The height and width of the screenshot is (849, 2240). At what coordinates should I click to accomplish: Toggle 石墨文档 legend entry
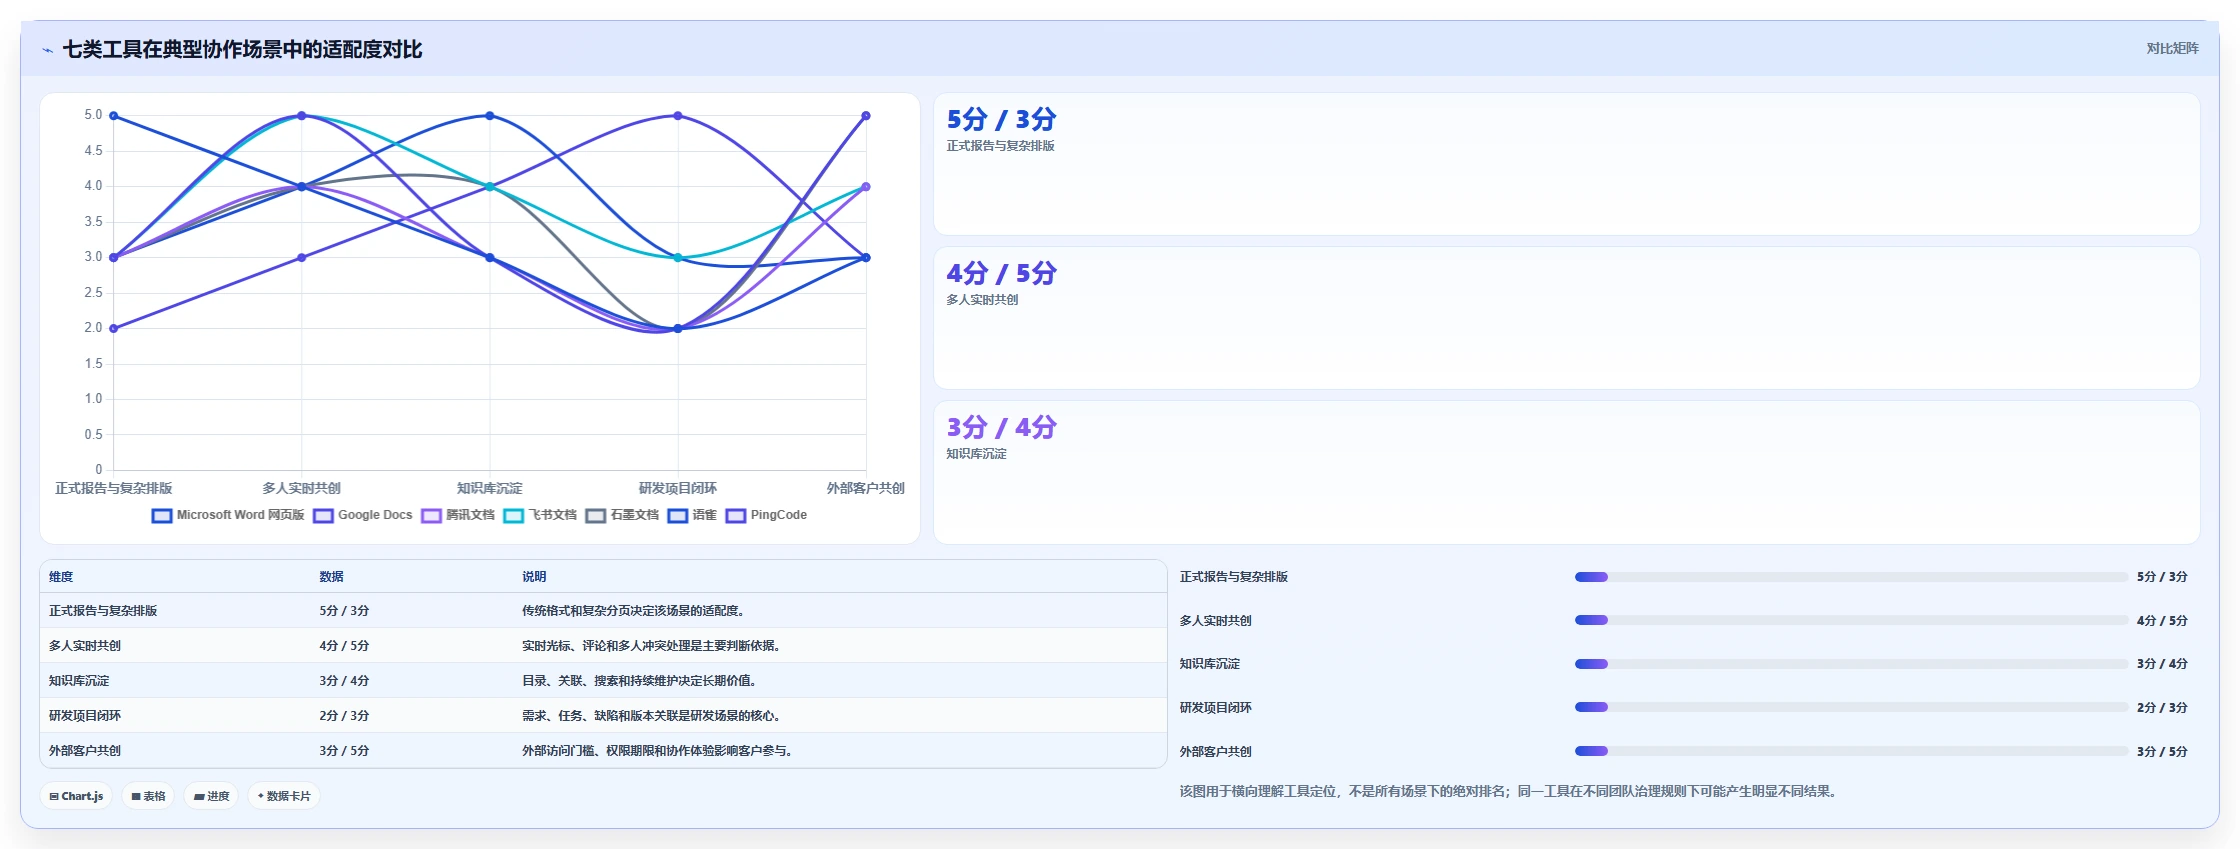(623, 515)
